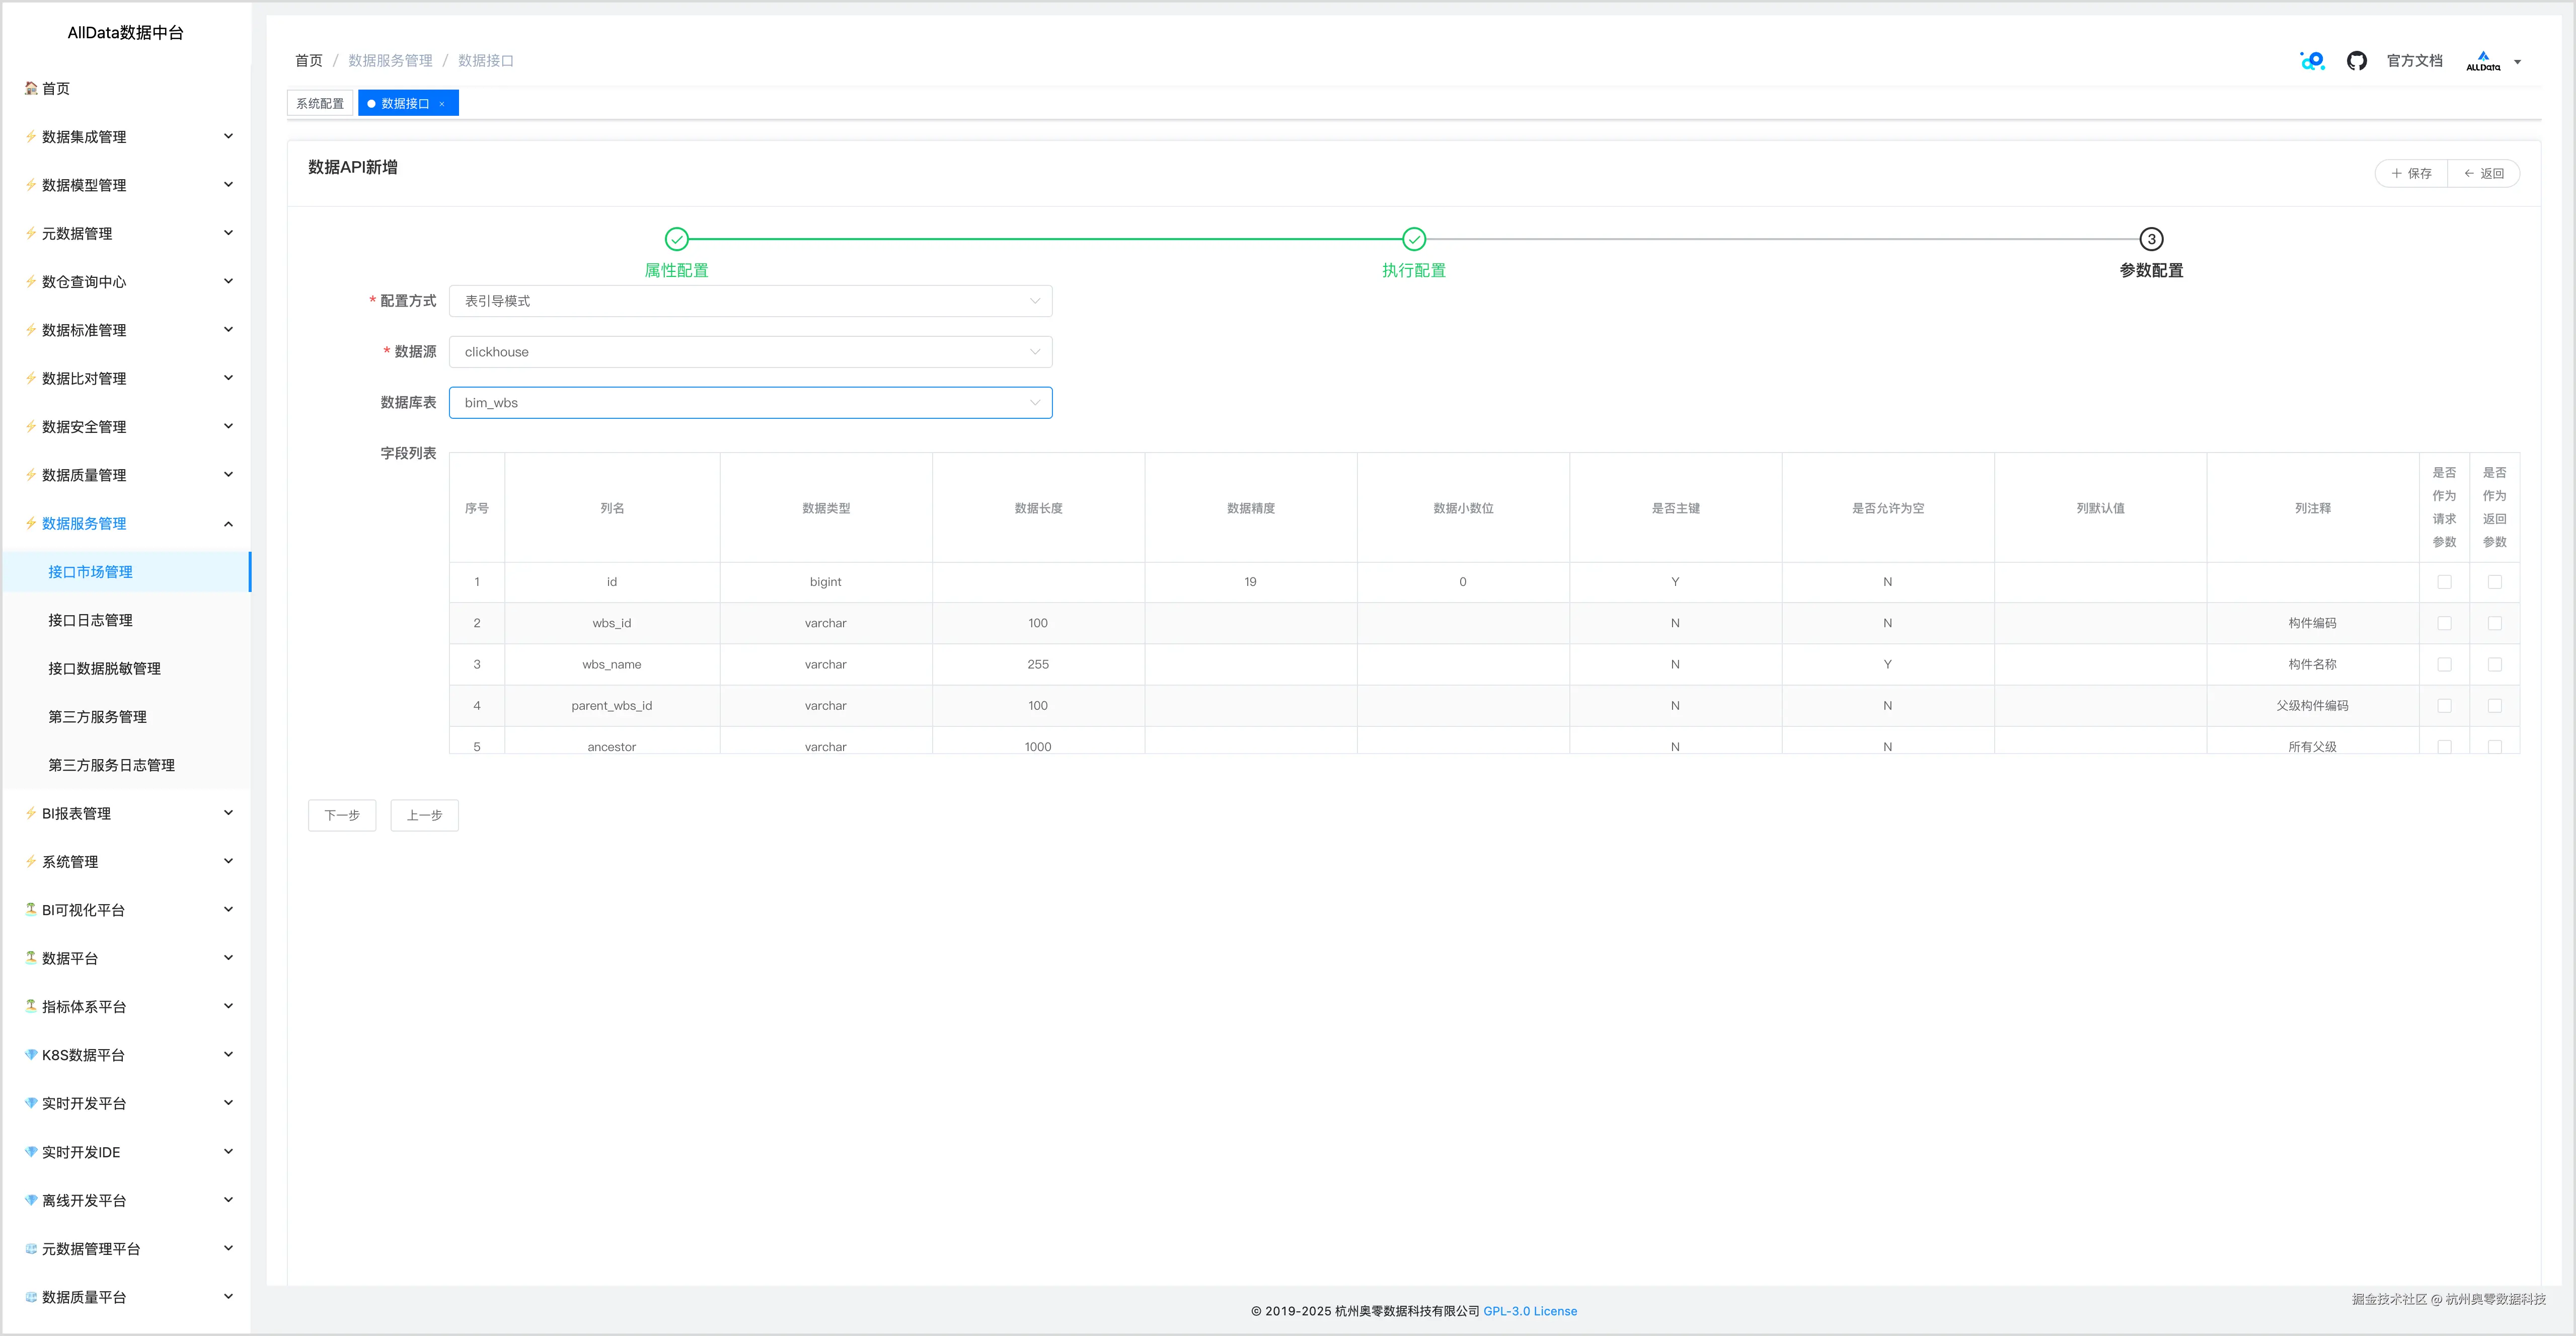The image size is (2576, 1336).
Task: Click the icon next to 数据质量平台
Action: click(31, 1297)
